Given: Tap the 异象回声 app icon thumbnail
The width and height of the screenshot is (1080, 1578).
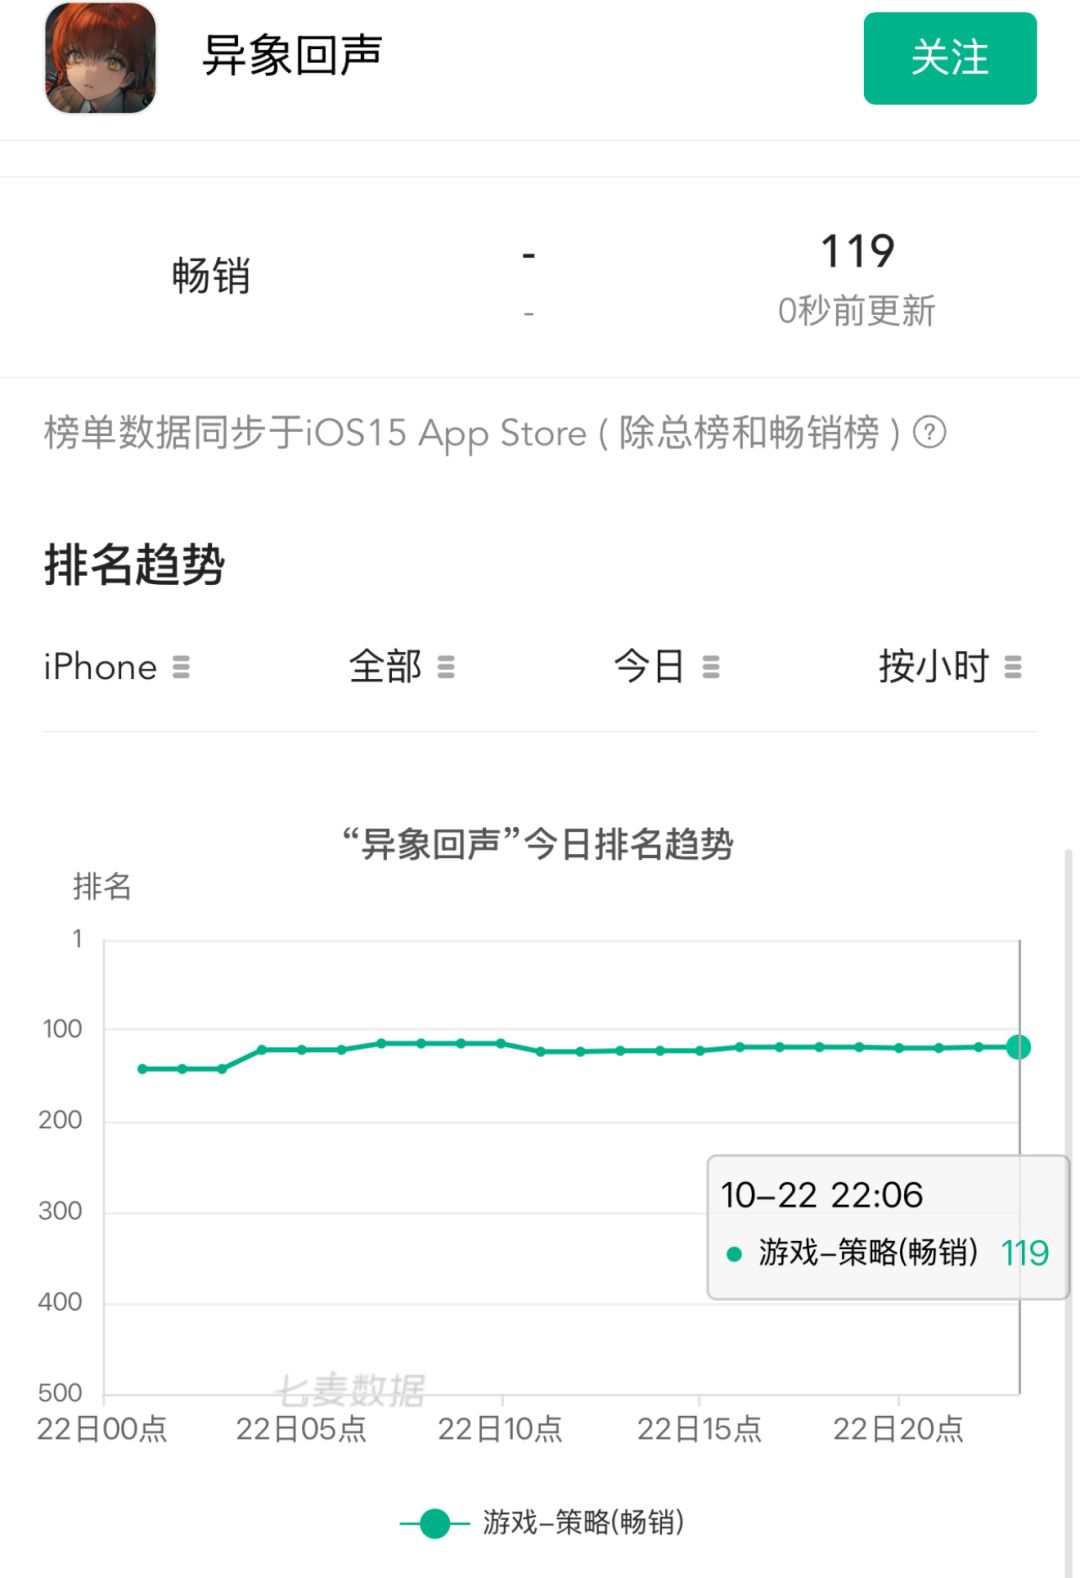Looking at the screenshot, I should (100, 57).
